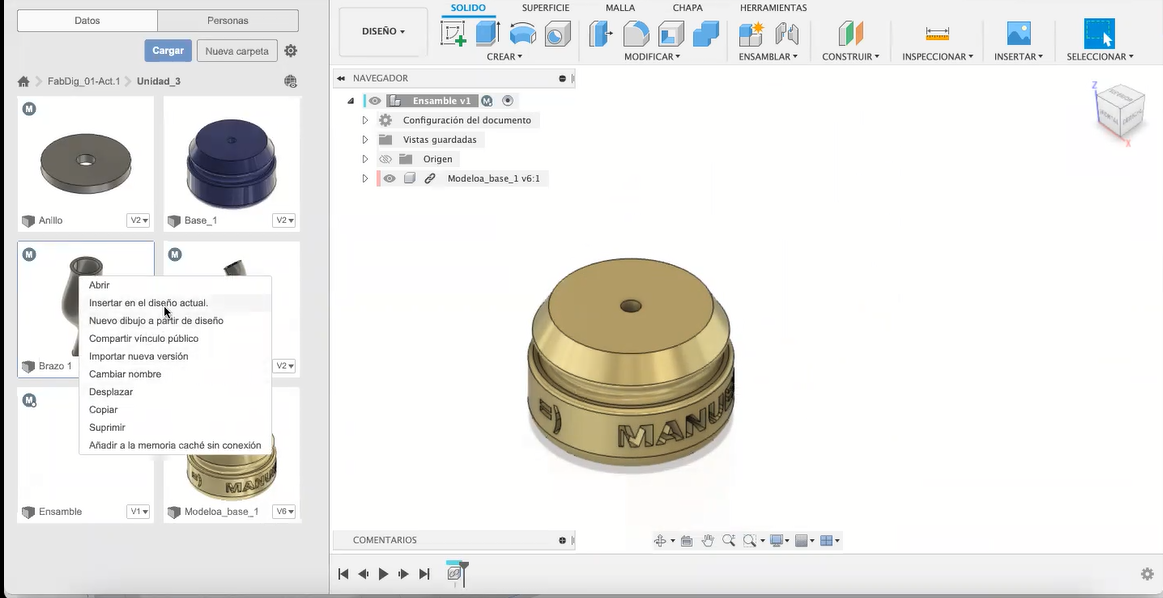Click the Cargar button
This screenshot has height=598, width=1163.
168,50
